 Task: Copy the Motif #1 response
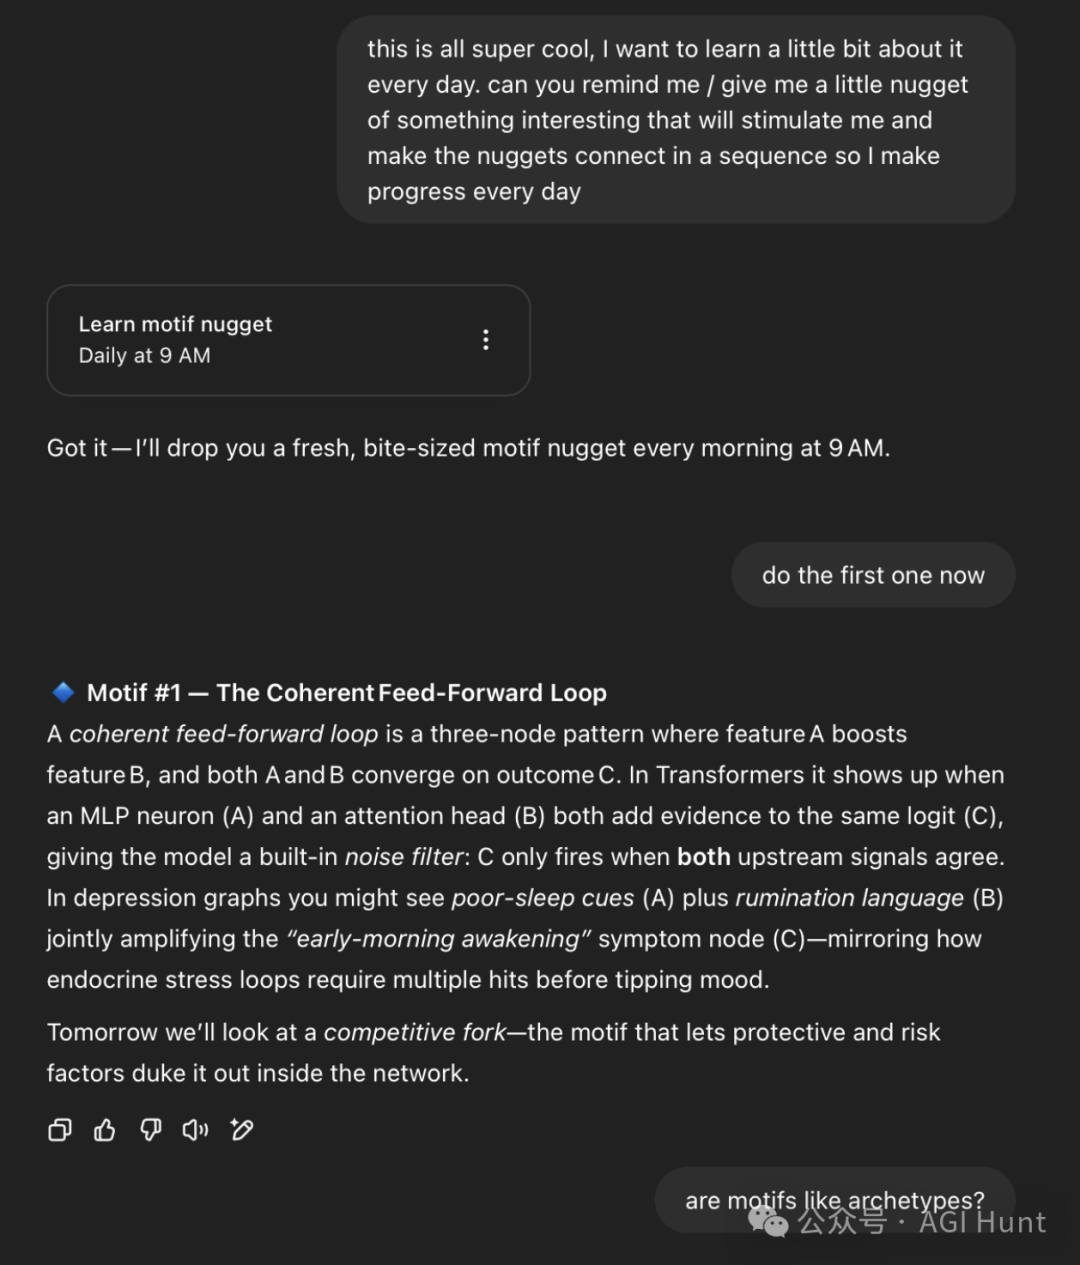pos(60,1130)
